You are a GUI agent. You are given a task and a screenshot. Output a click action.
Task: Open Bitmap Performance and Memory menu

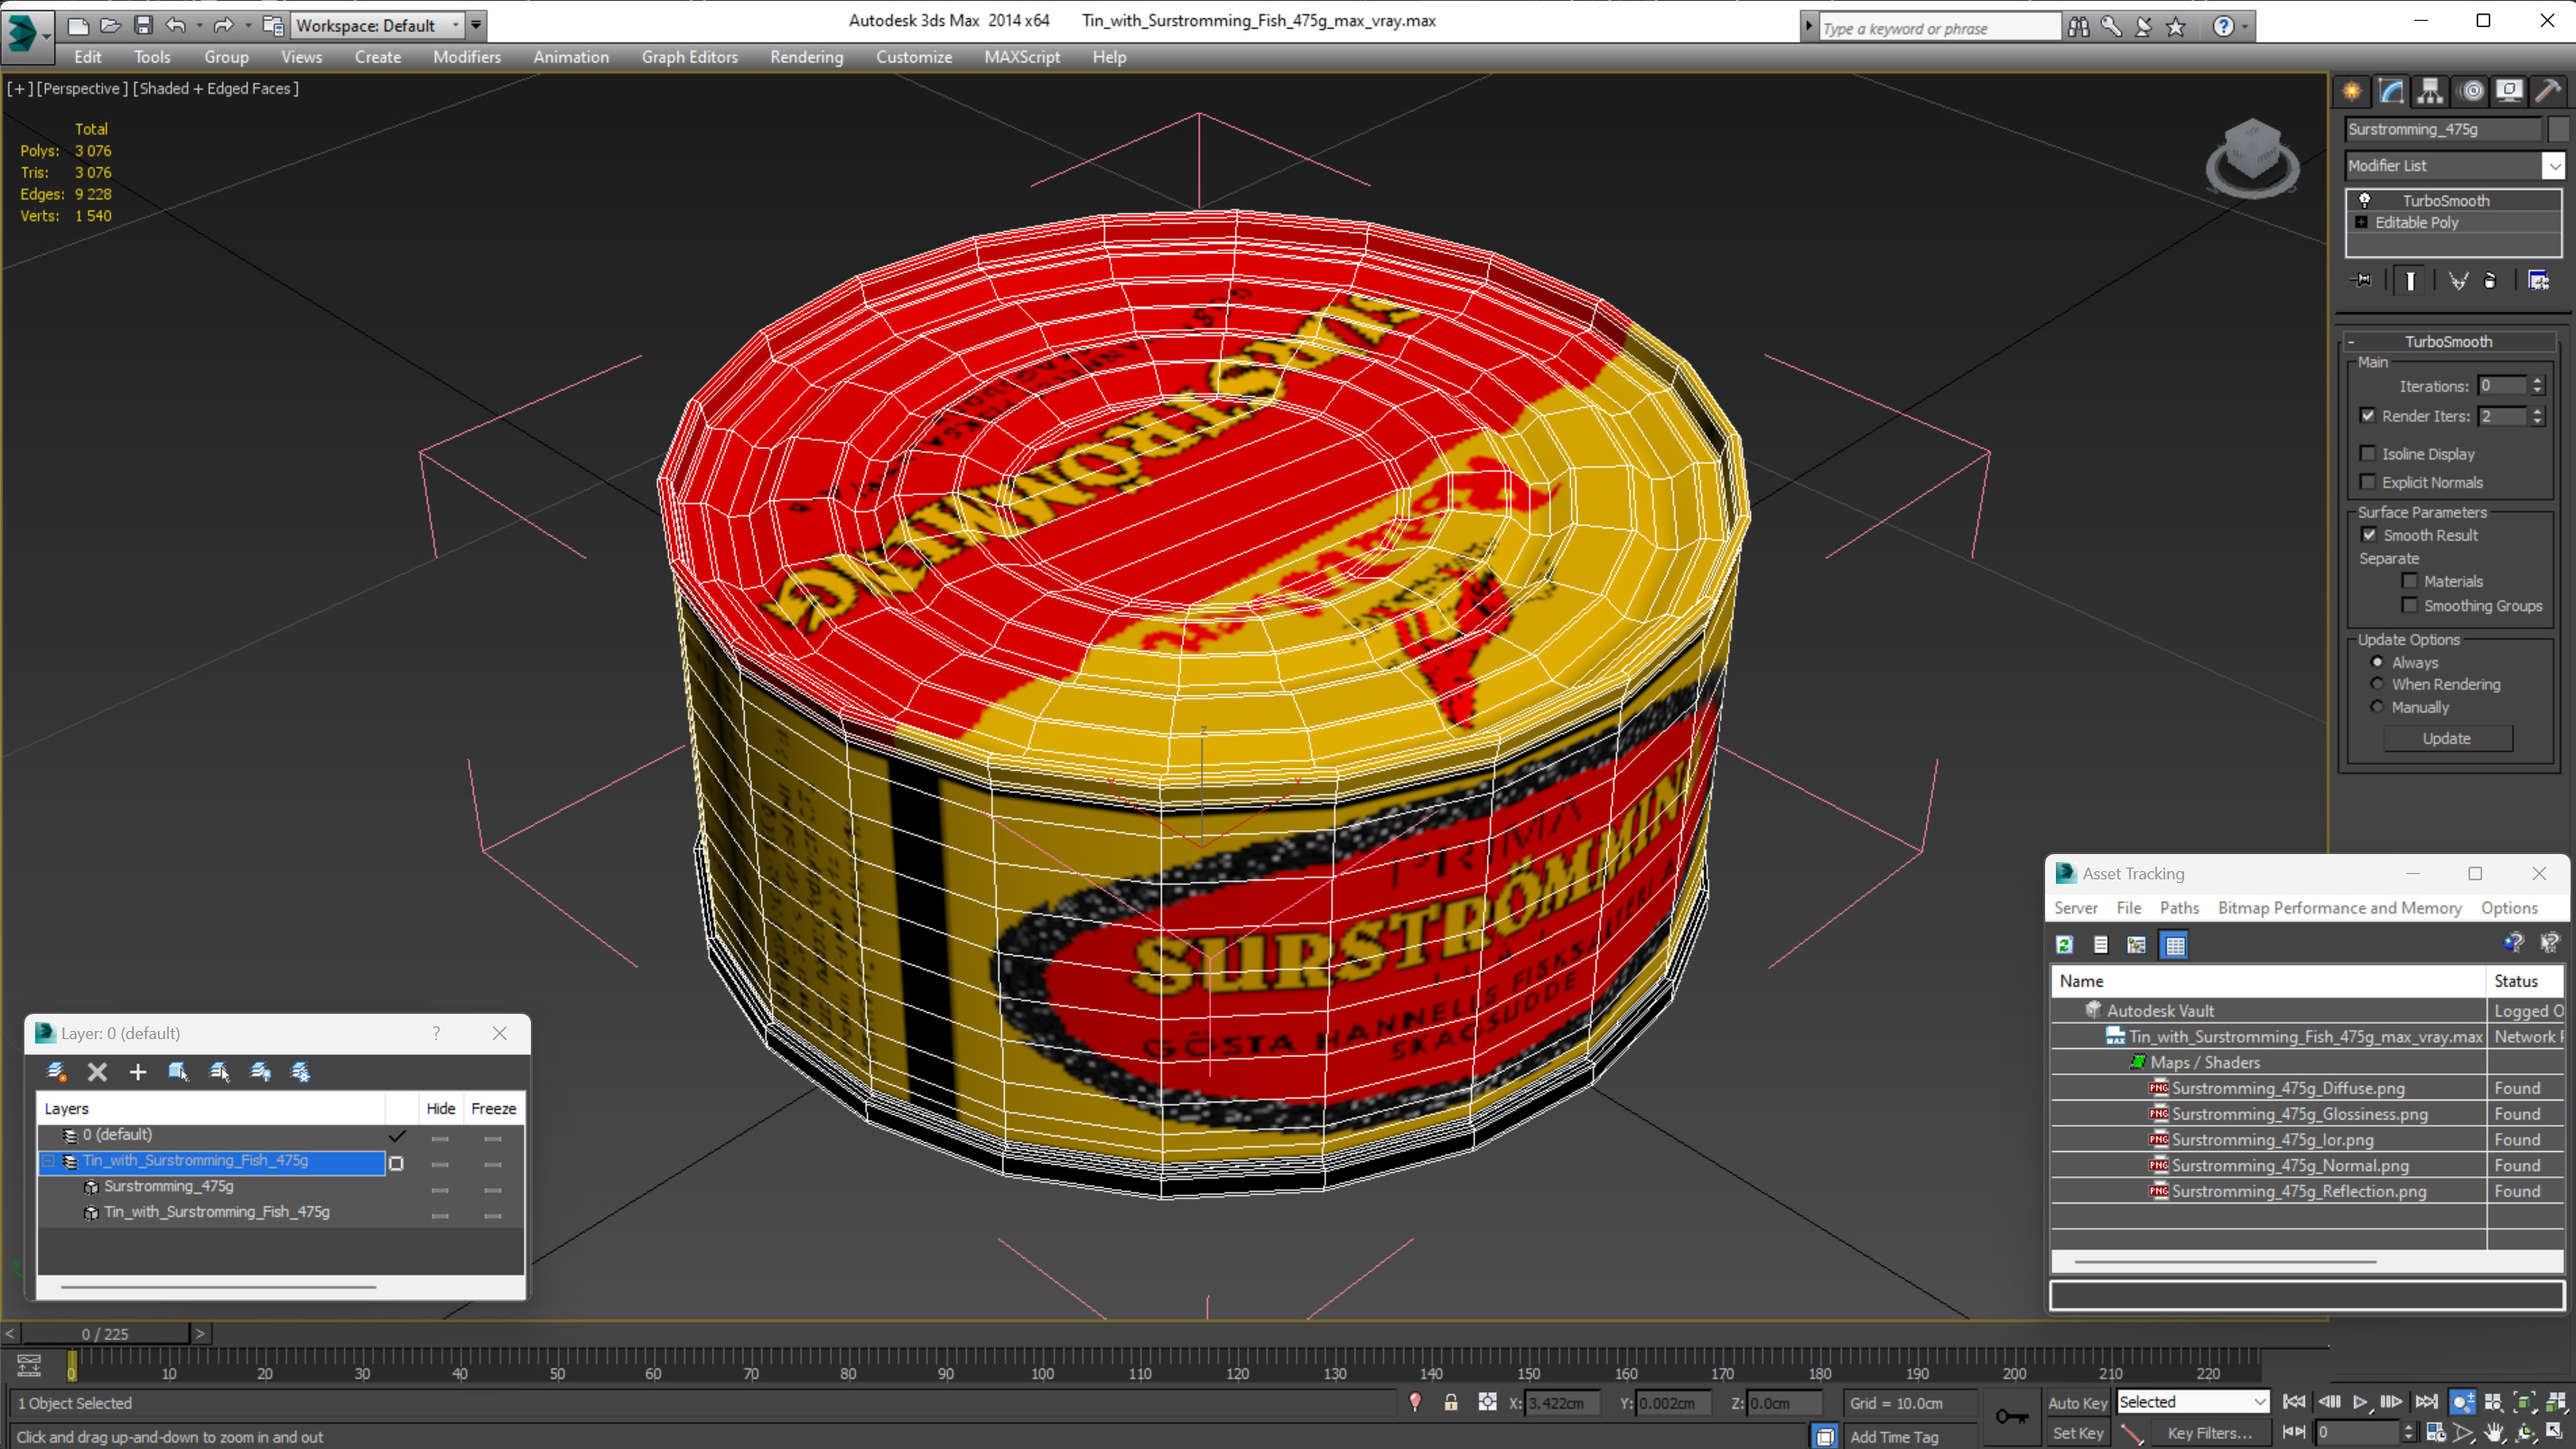(2339, 908)
